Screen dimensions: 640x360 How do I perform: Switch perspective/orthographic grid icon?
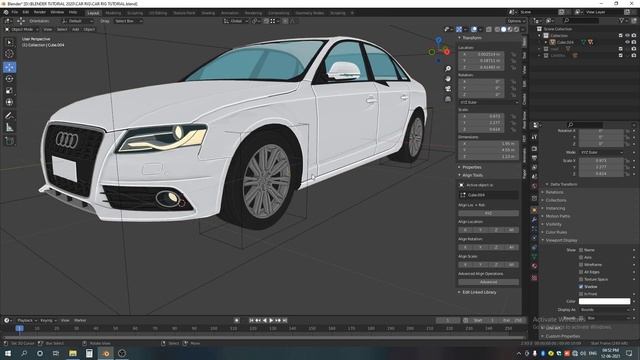tap(448, 99)
